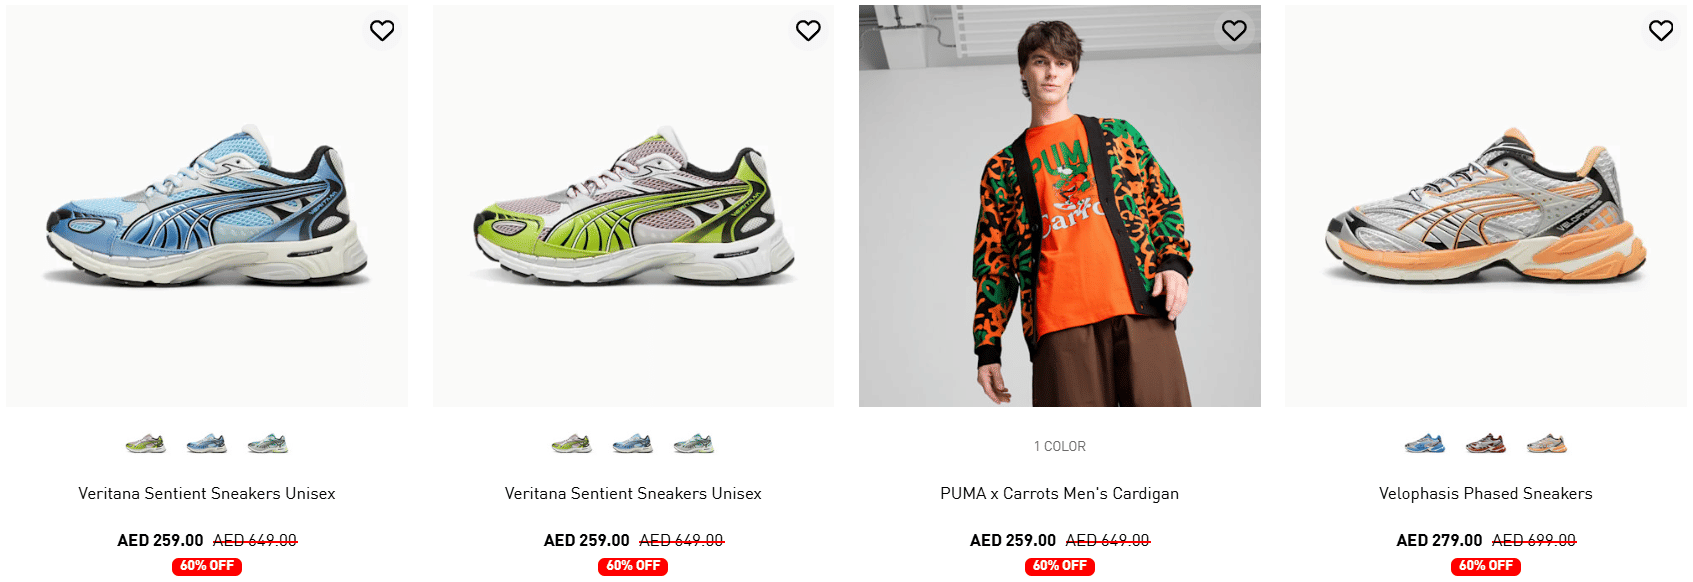This screenshot has width=1693, height=582.
Task: Open Velophasis Phased Sneakers title link
Action: (1485, 493)
